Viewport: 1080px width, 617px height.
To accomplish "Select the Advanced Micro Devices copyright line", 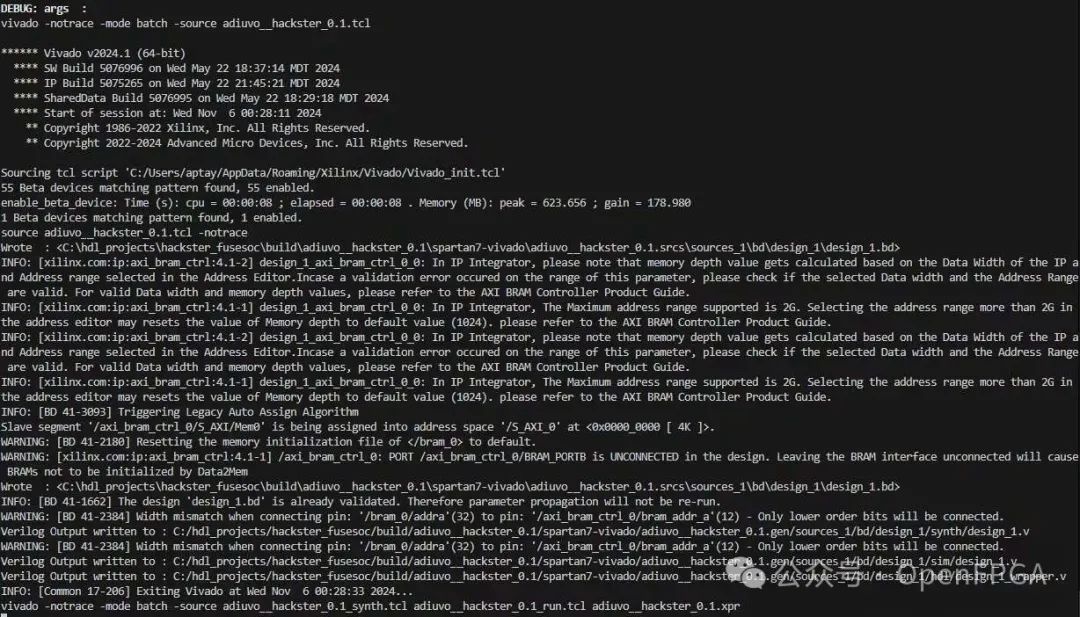I will 247,143.
